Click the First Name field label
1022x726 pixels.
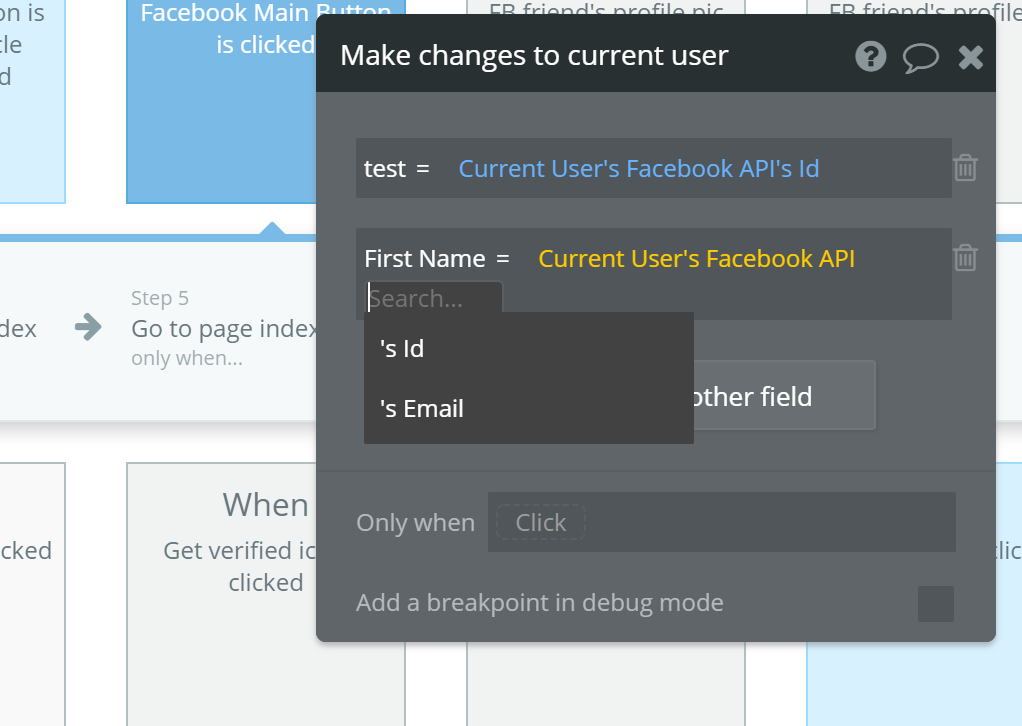click(x=424, y=258)
